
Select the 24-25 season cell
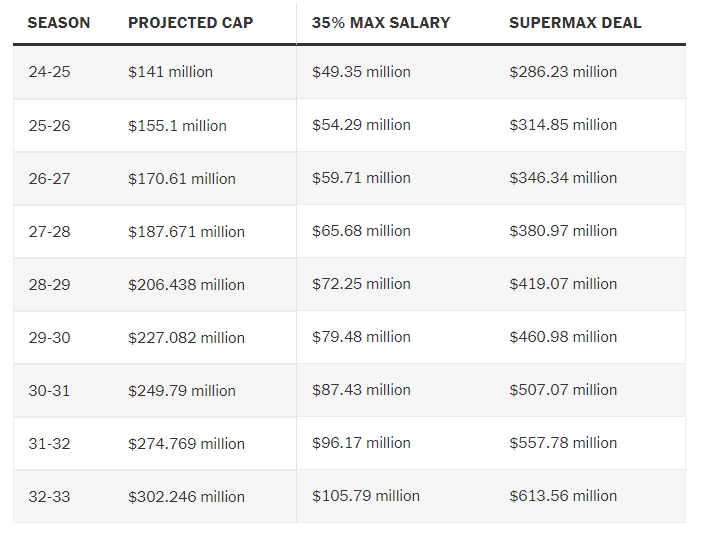[x=49, y=72]
